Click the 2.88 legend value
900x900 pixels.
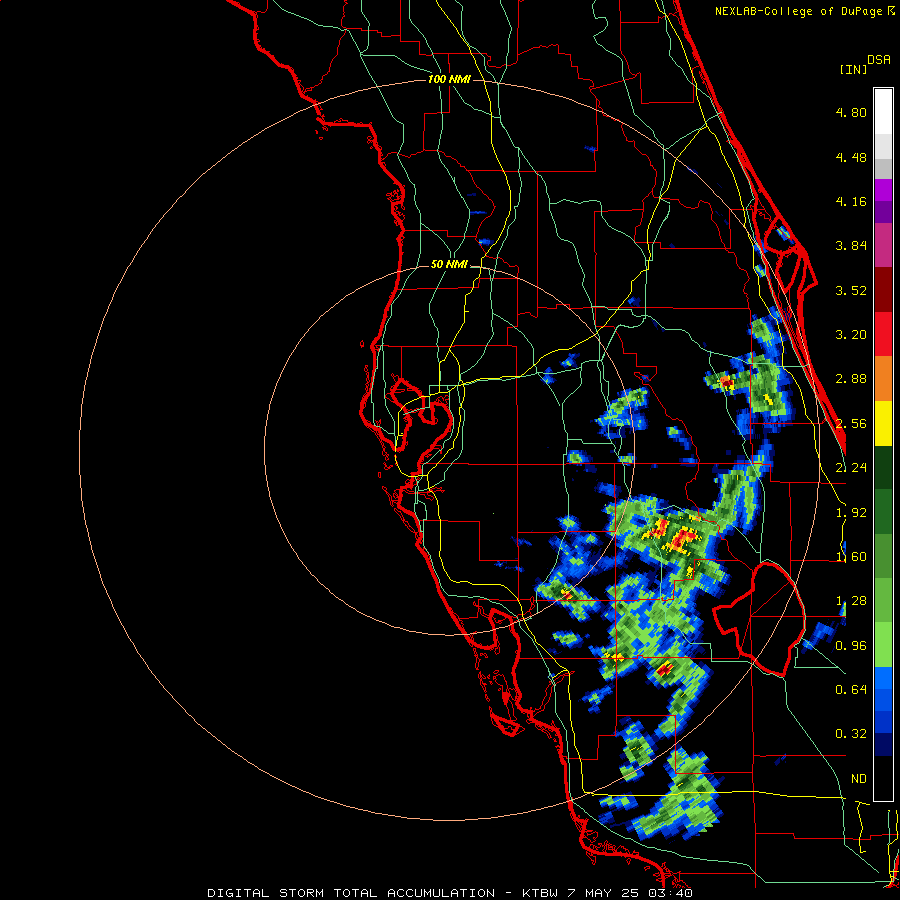coord(851,379)
